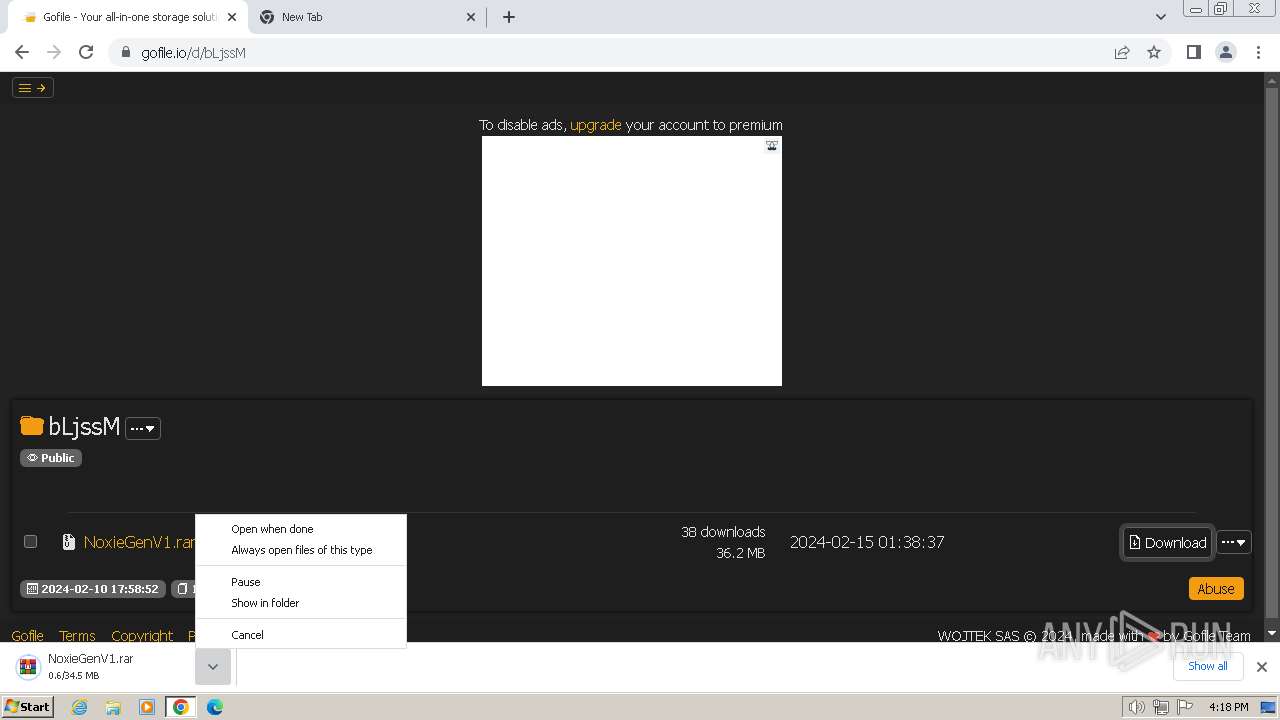Open the Gofile sidebar menu toggle

pyautogui.click(x=33, y=88)
